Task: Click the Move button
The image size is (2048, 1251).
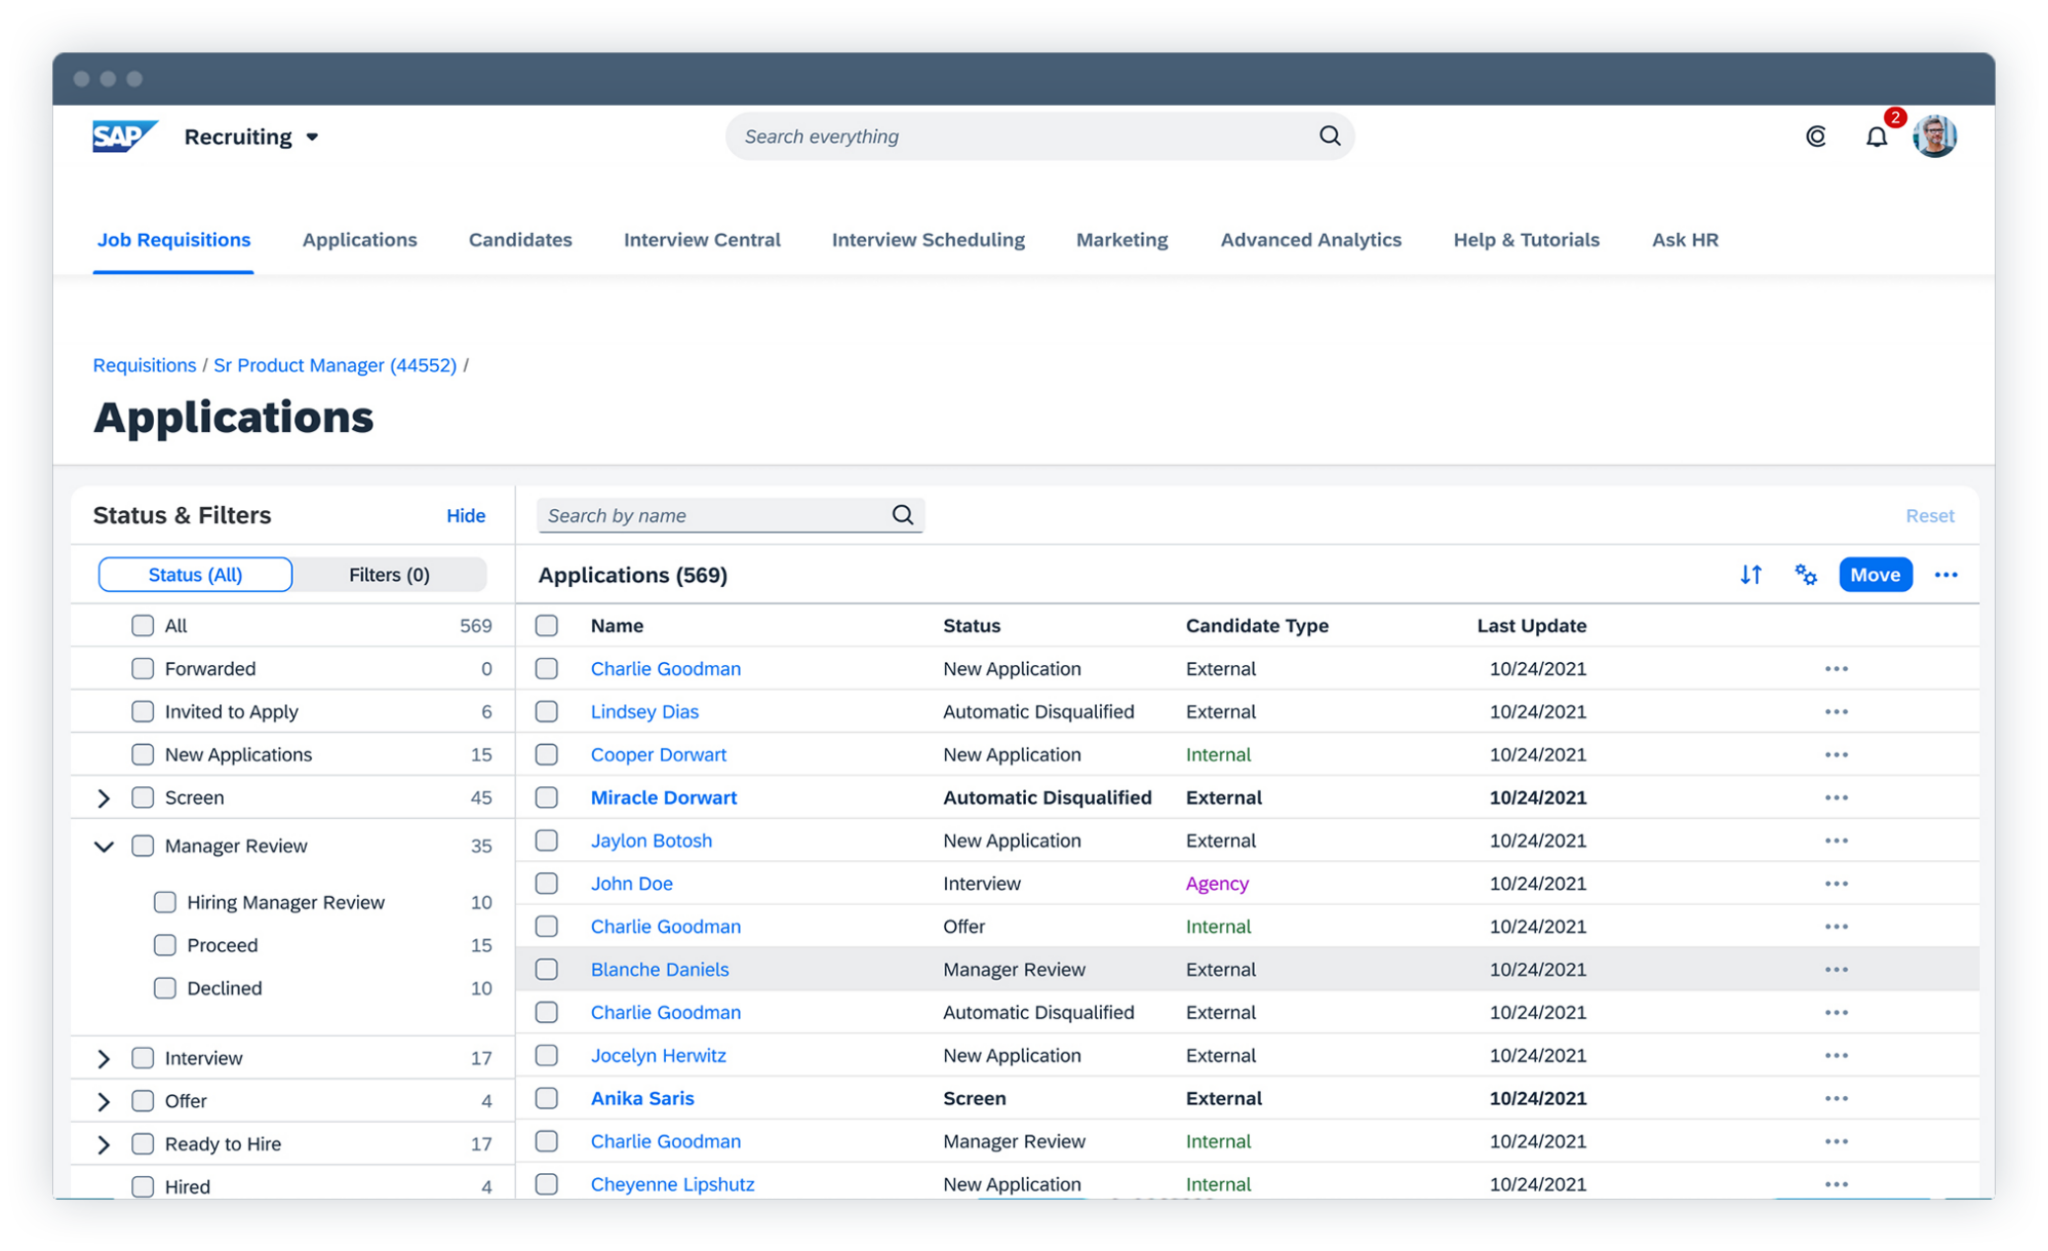Action: pos(1875,575)
